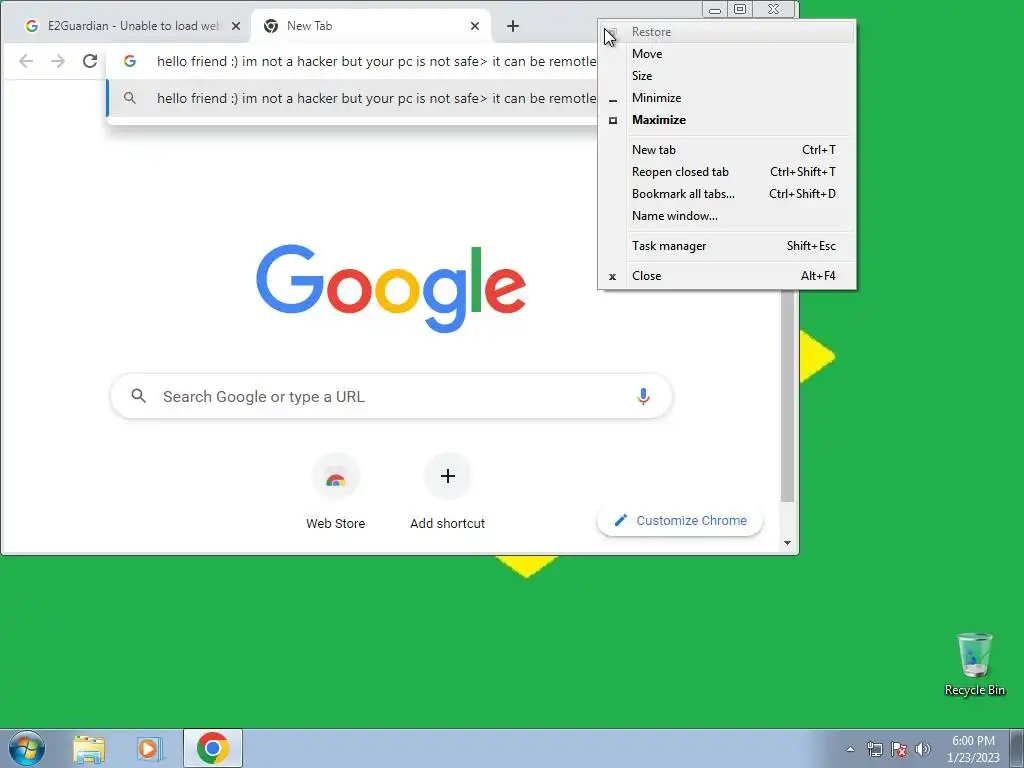Click the Show desktop strip on the taskbar
Viewport: 1024px width, 768px height.
point(1017,748)
